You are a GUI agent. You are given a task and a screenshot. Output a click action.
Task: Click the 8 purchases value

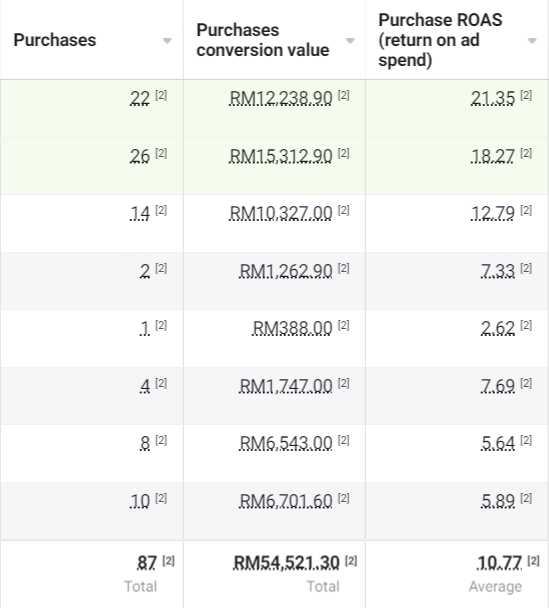[x=145, y=443]
